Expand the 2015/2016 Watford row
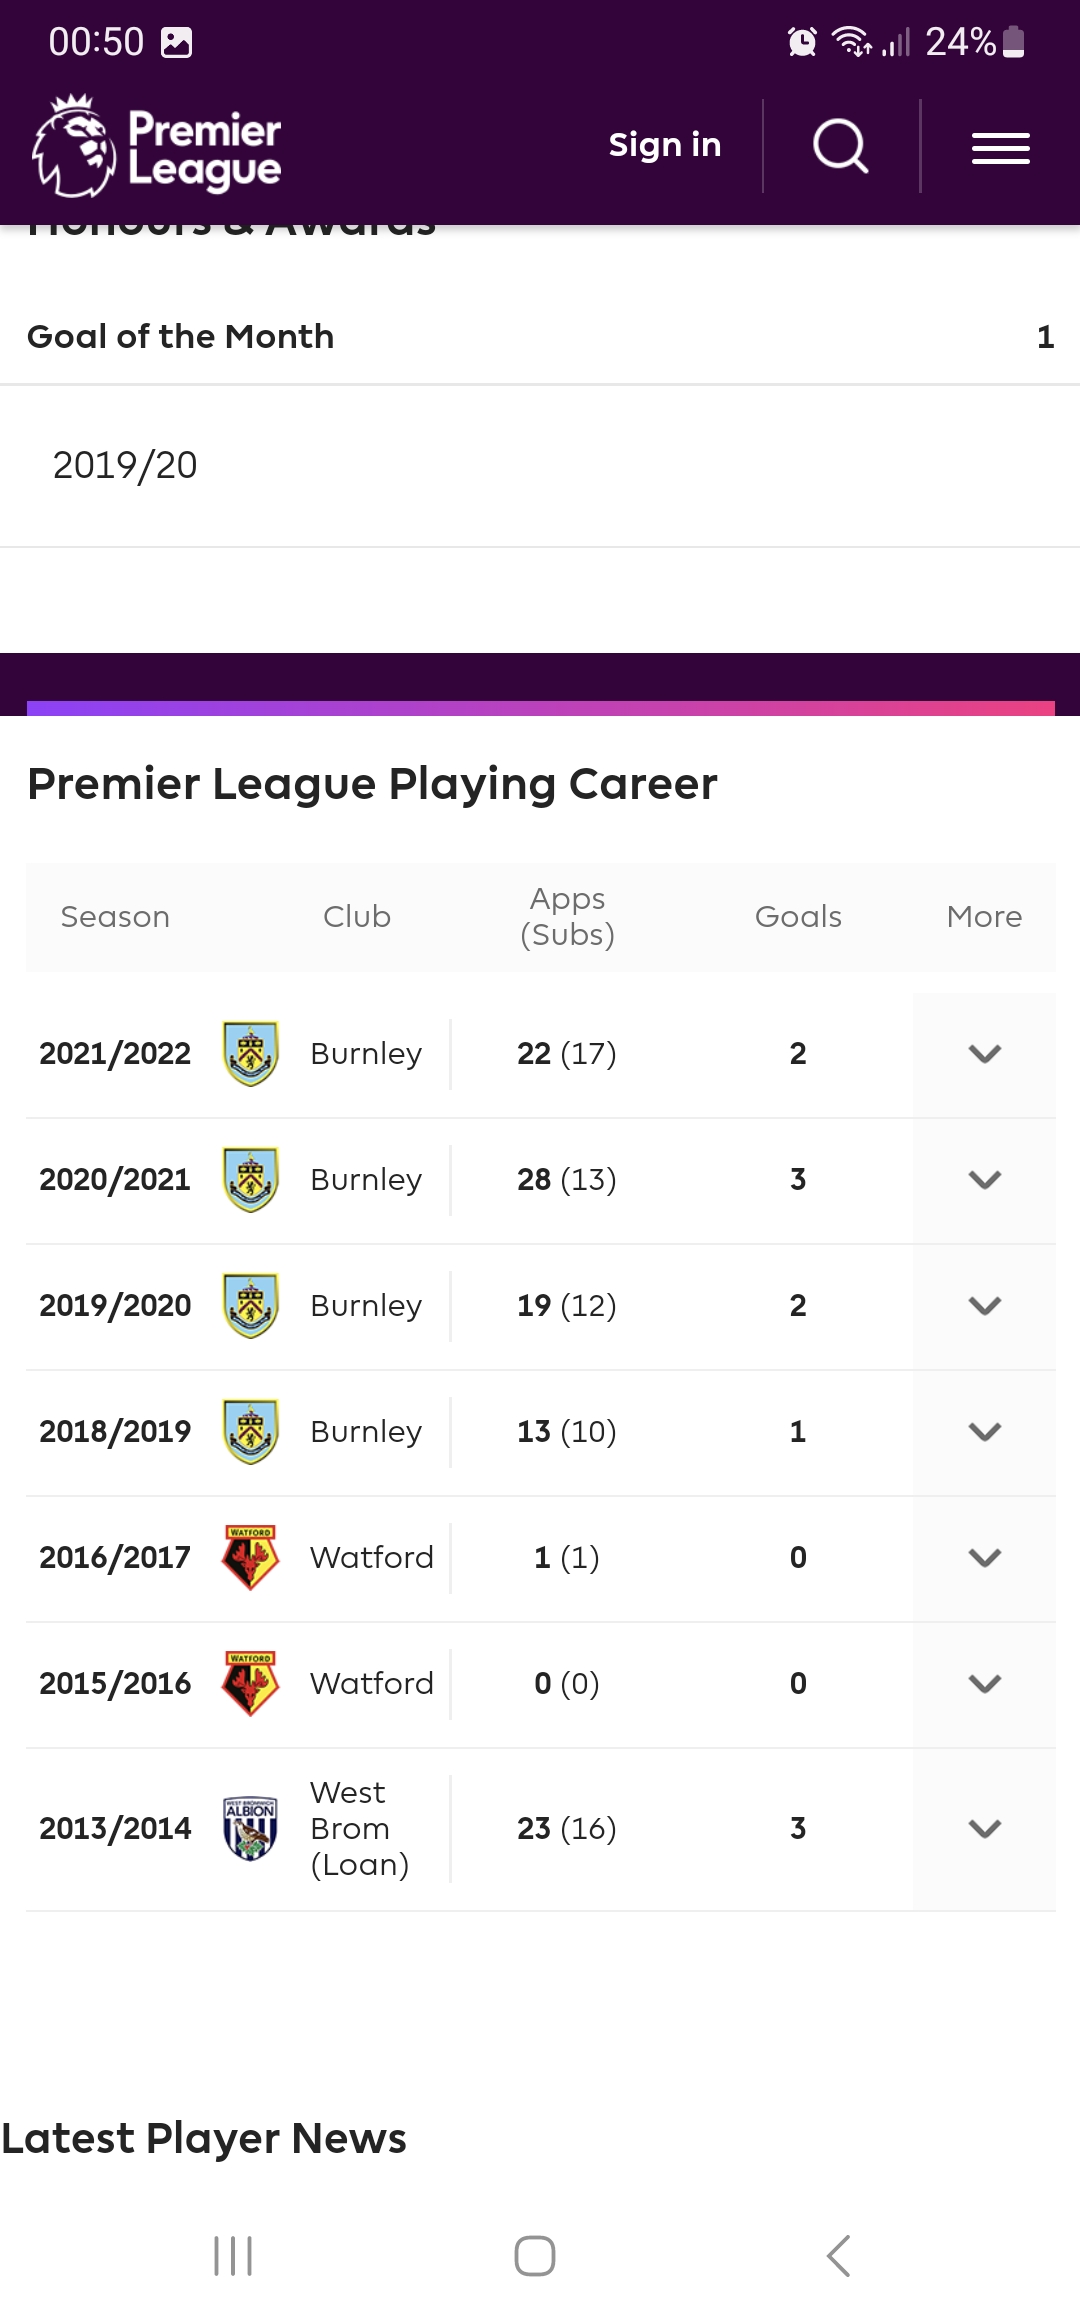 (x=984, y=1684)
